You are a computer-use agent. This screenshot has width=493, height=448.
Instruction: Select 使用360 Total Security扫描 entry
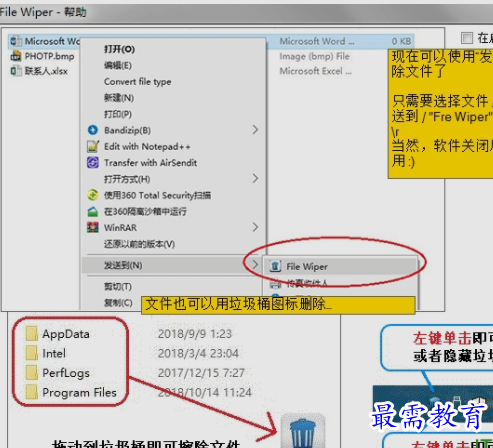157,195
